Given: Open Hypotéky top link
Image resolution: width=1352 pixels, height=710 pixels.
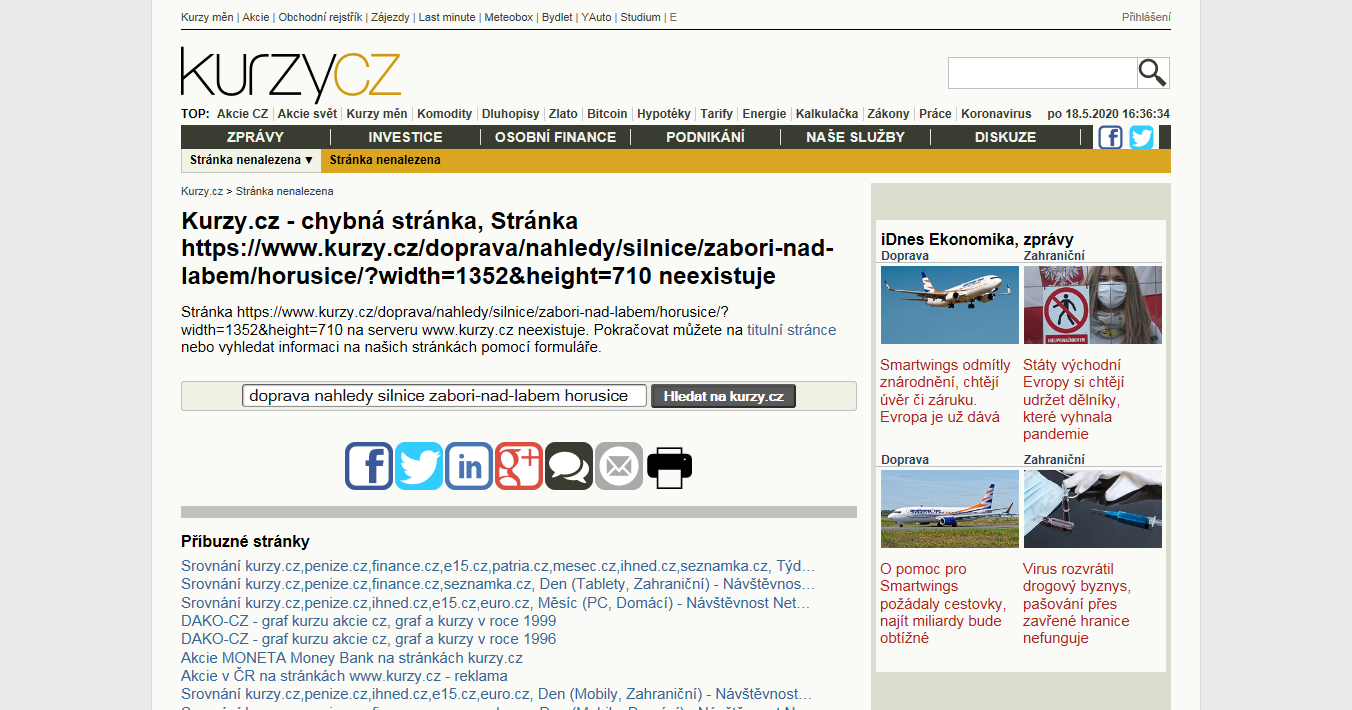Looking at the screenshot, I should point(664,114).
